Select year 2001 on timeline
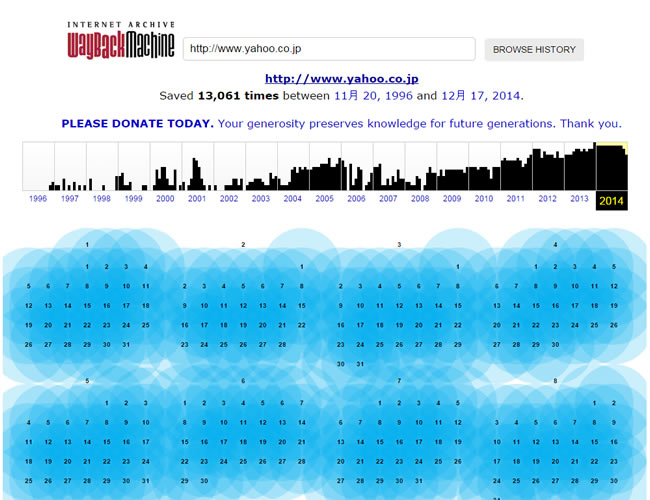This screenshot has width=650, height=500. (197, 199)
